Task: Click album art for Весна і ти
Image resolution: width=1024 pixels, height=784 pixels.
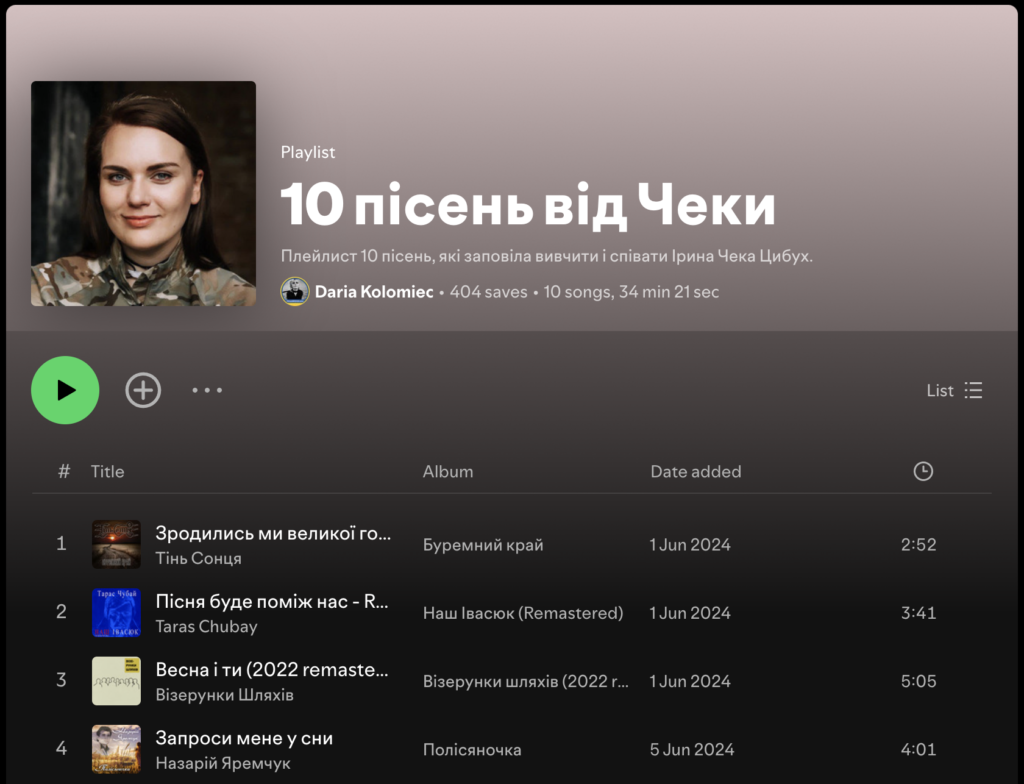Action: coord(116,681)
